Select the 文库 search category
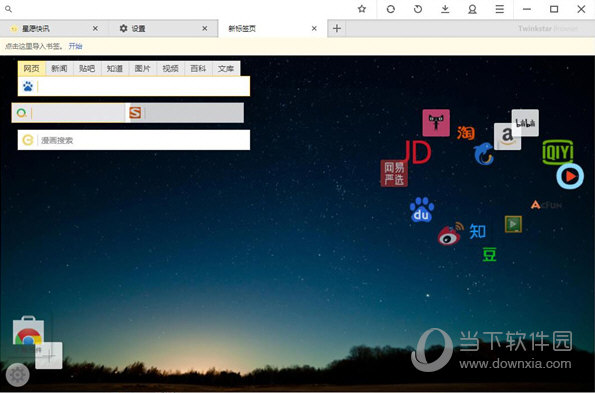This screenshot has width=595, height=393. pyautogui.click(x=226, y=68)
